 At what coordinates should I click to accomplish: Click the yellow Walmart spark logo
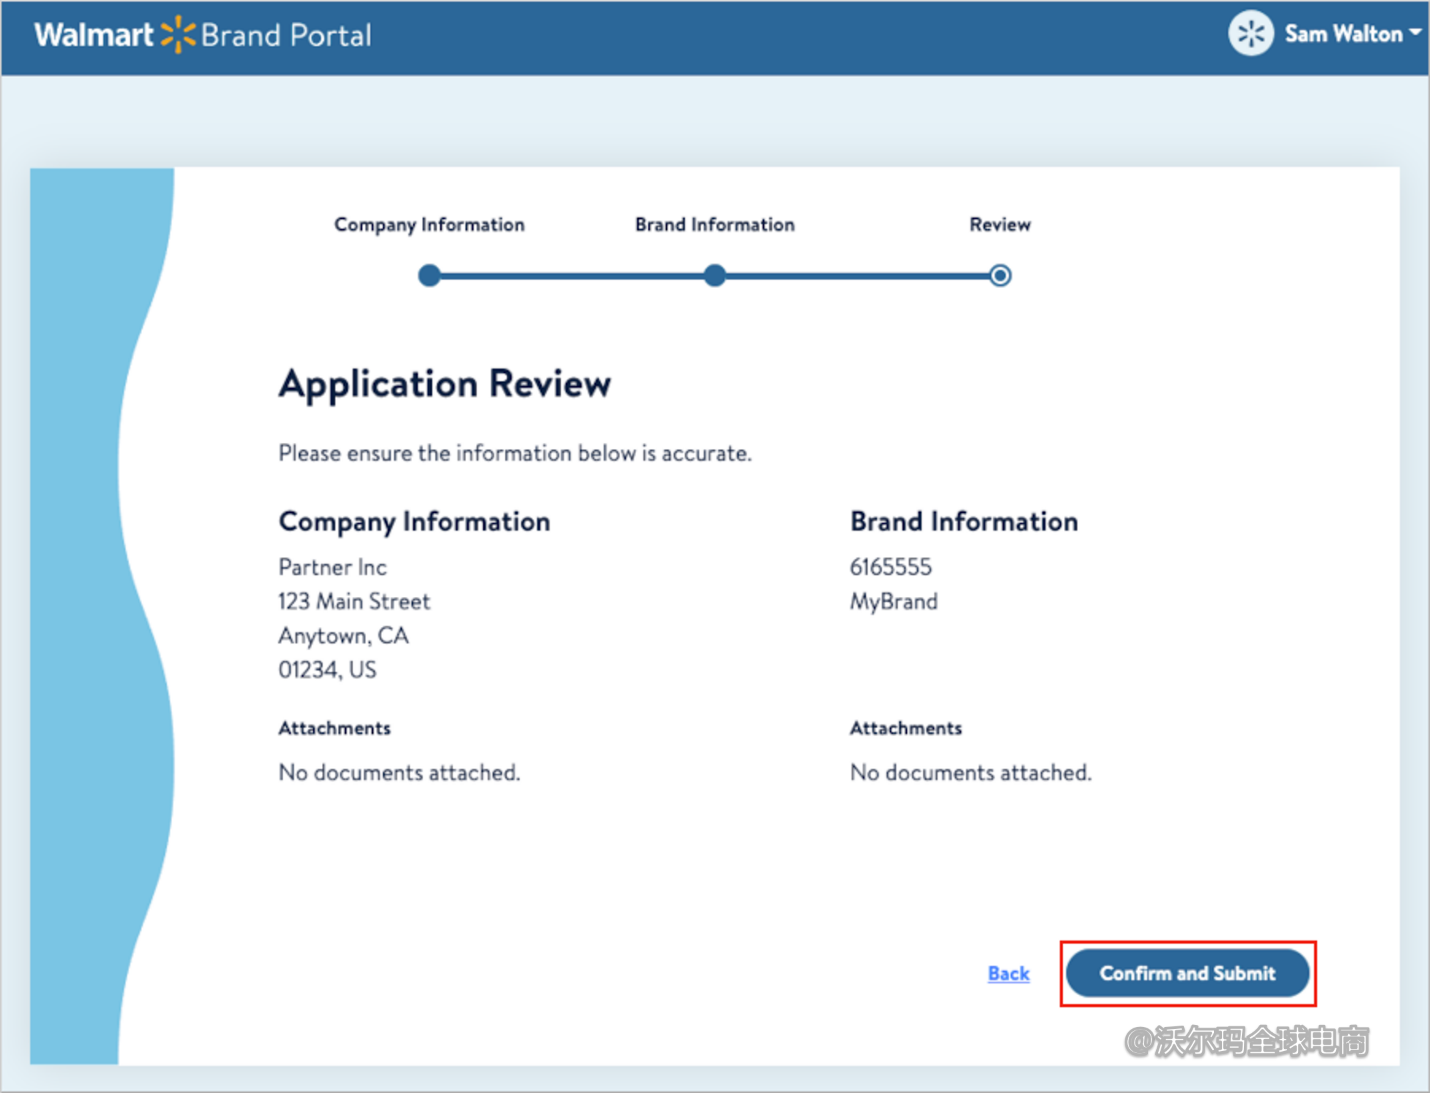177,35
